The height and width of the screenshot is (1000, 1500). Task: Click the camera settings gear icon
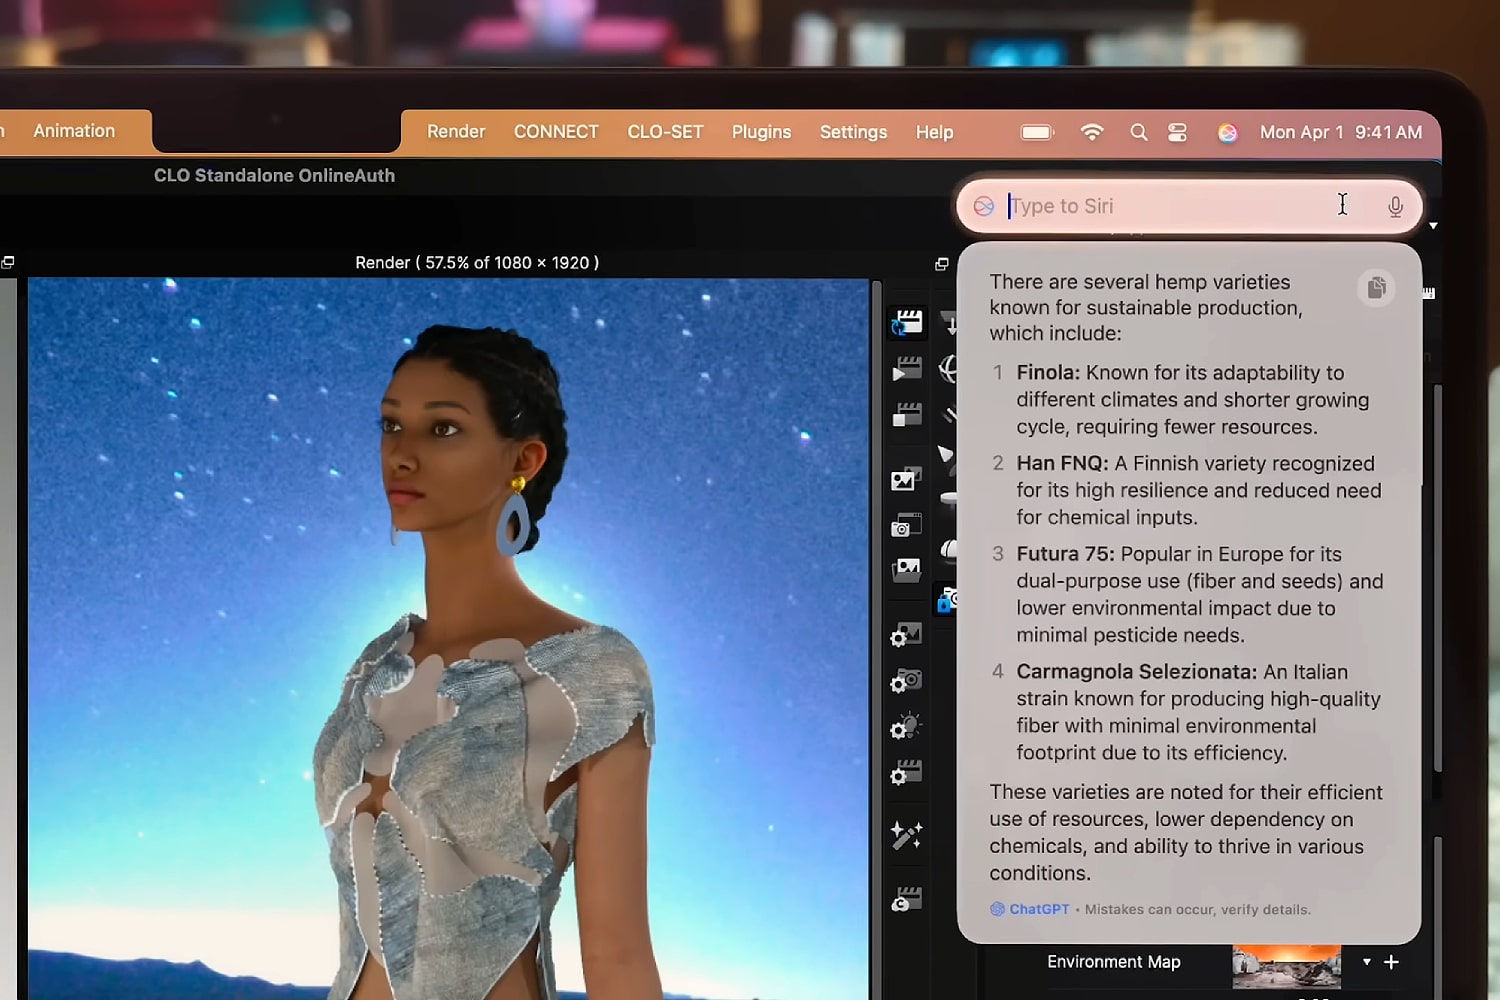click(x=906, y=681)
